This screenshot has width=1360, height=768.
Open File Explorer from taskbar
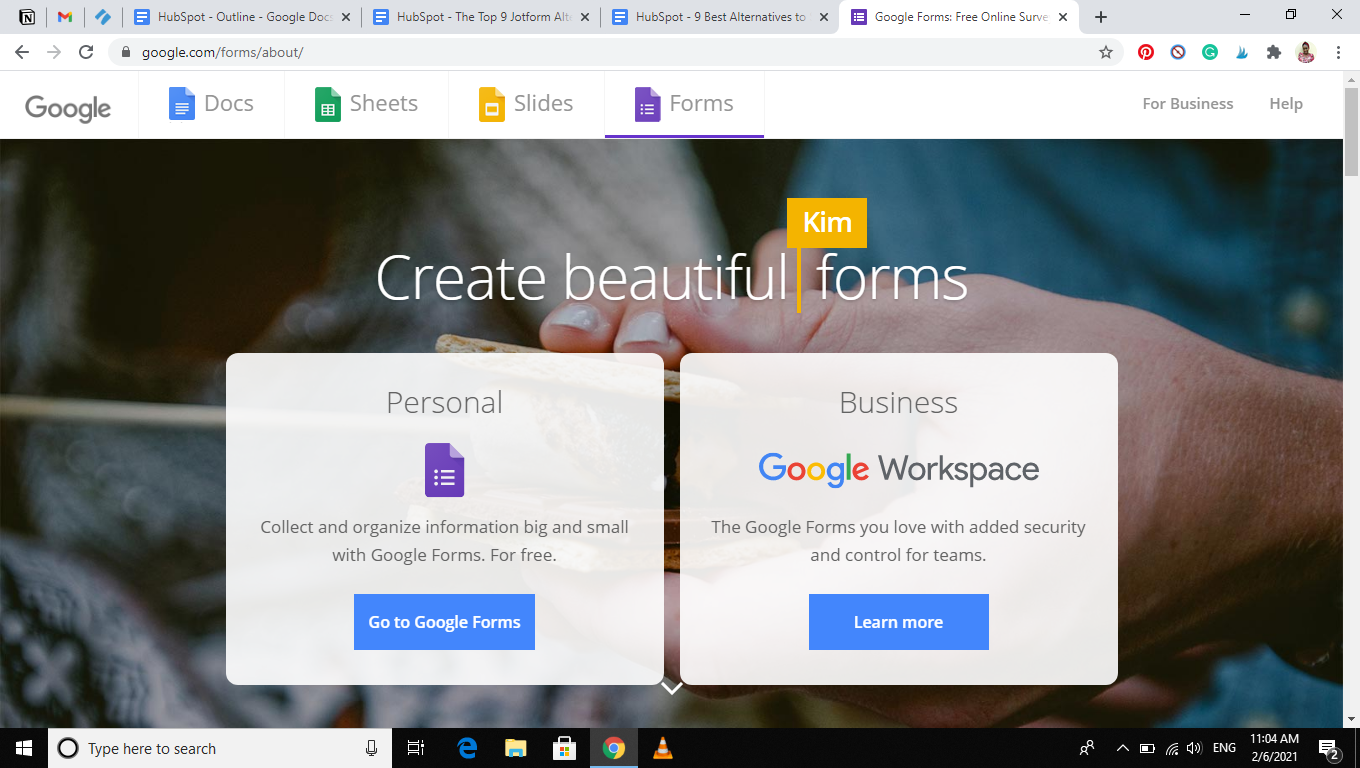coord(515,748)
